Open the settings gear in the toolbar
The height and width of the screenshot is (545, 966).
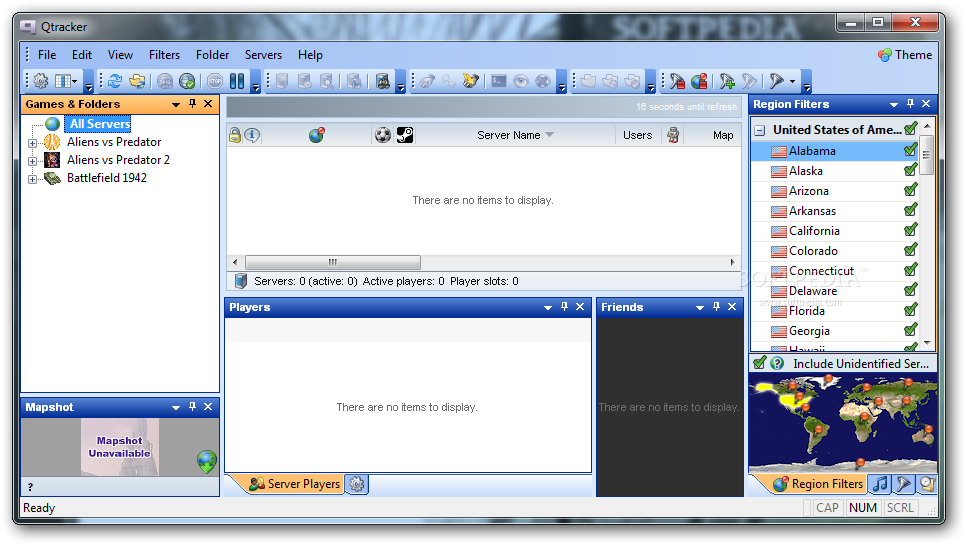point(41,81)
